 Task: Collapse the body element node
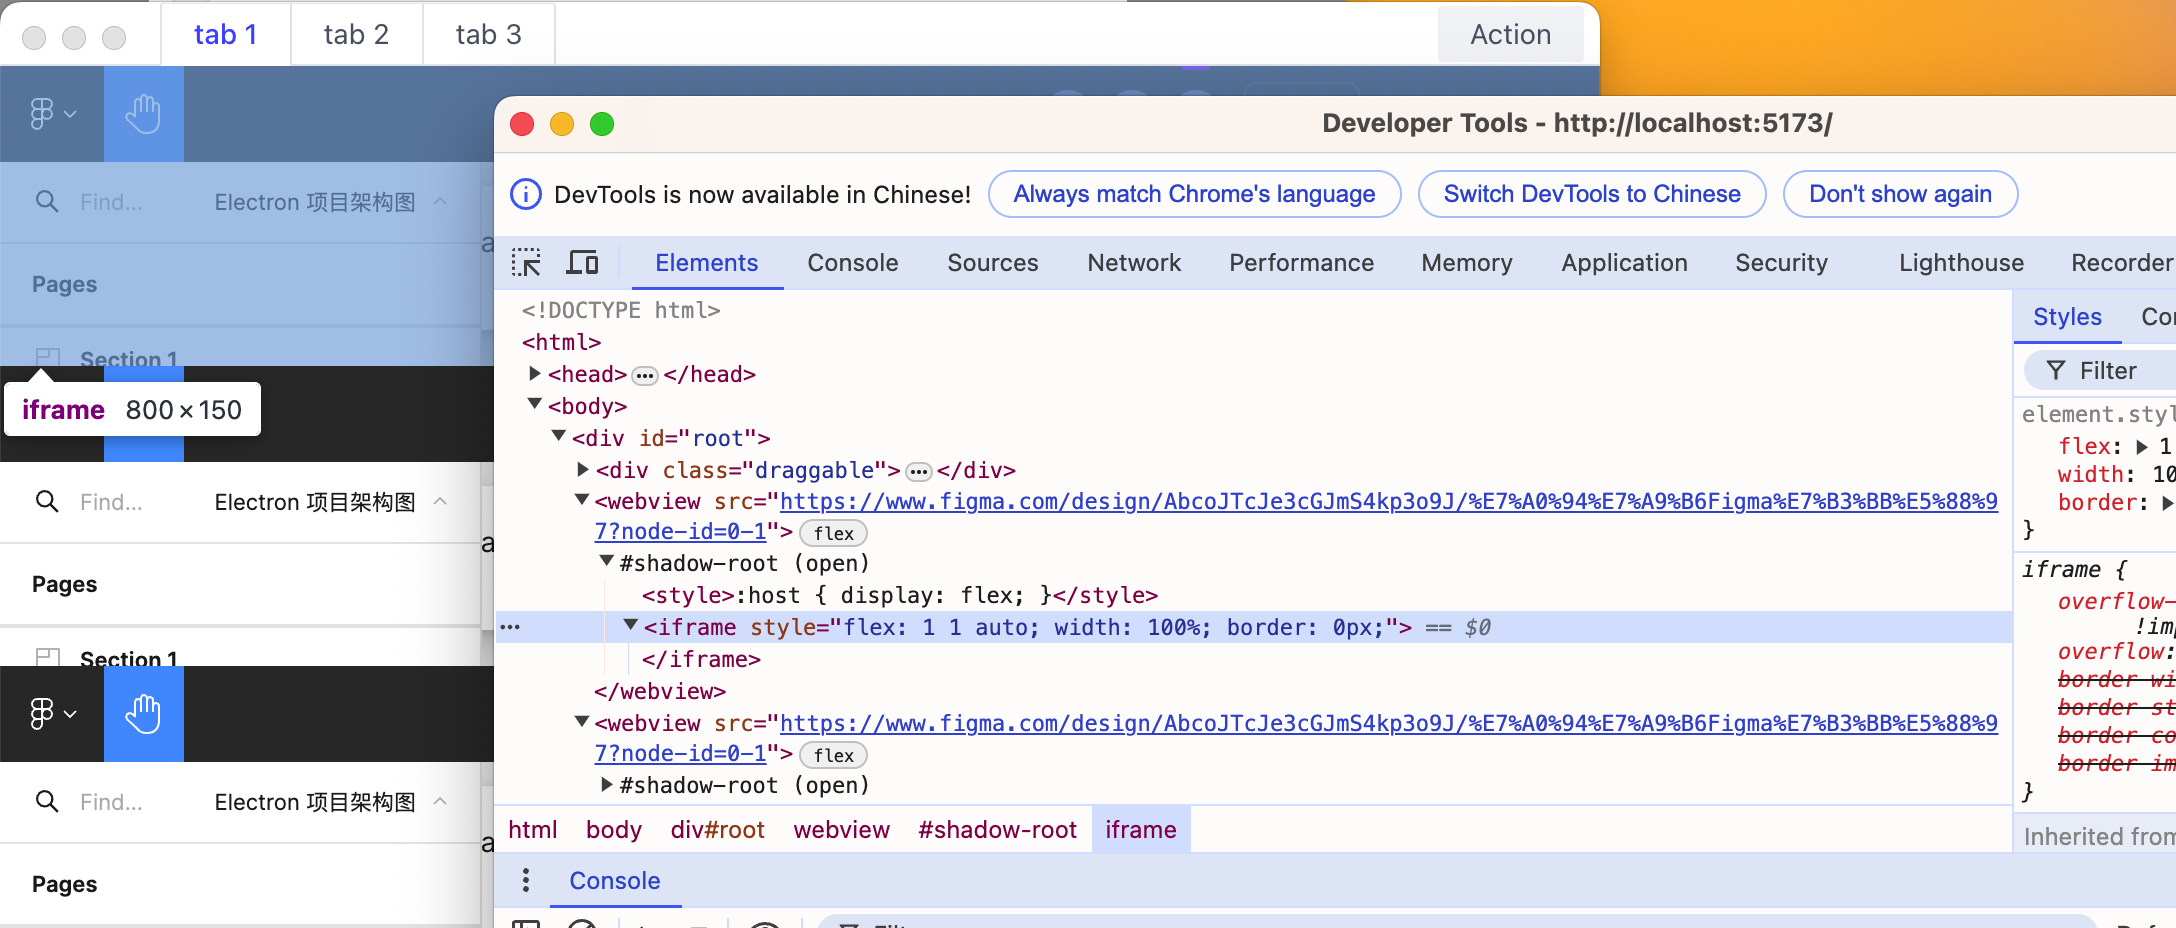click(535, 404)
